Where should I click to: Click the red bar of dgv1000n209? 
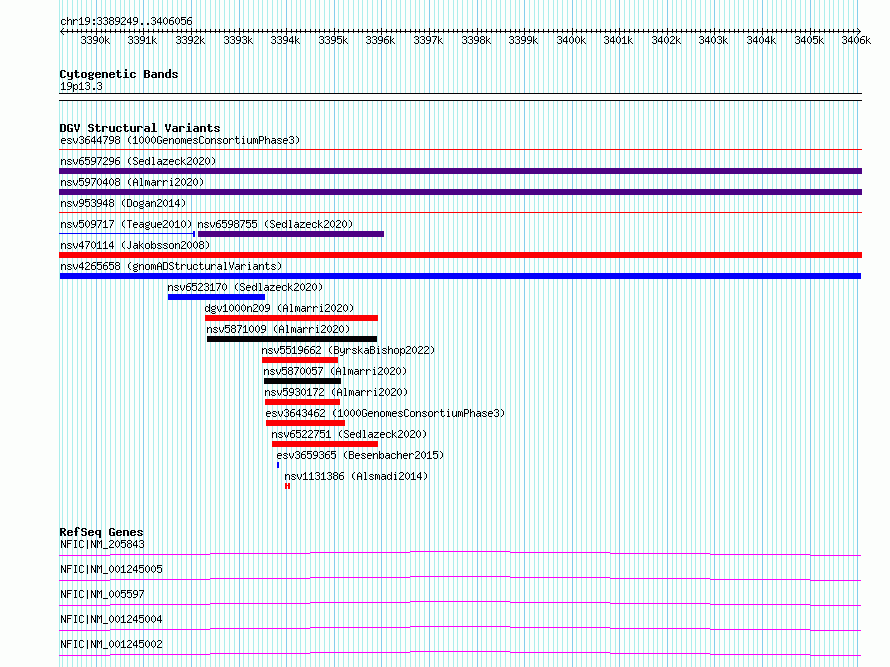(291, 318)
